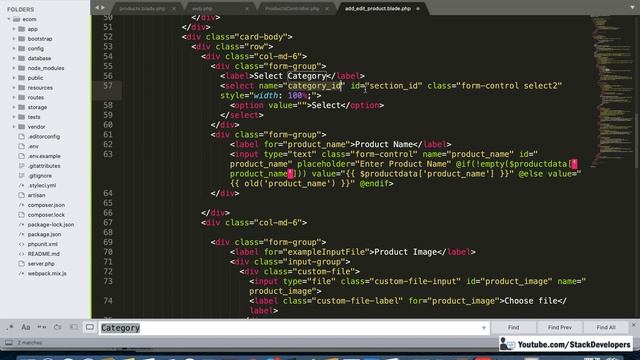640x360 pixels.
Task: Click the next tab arrow
Action: 103,7
